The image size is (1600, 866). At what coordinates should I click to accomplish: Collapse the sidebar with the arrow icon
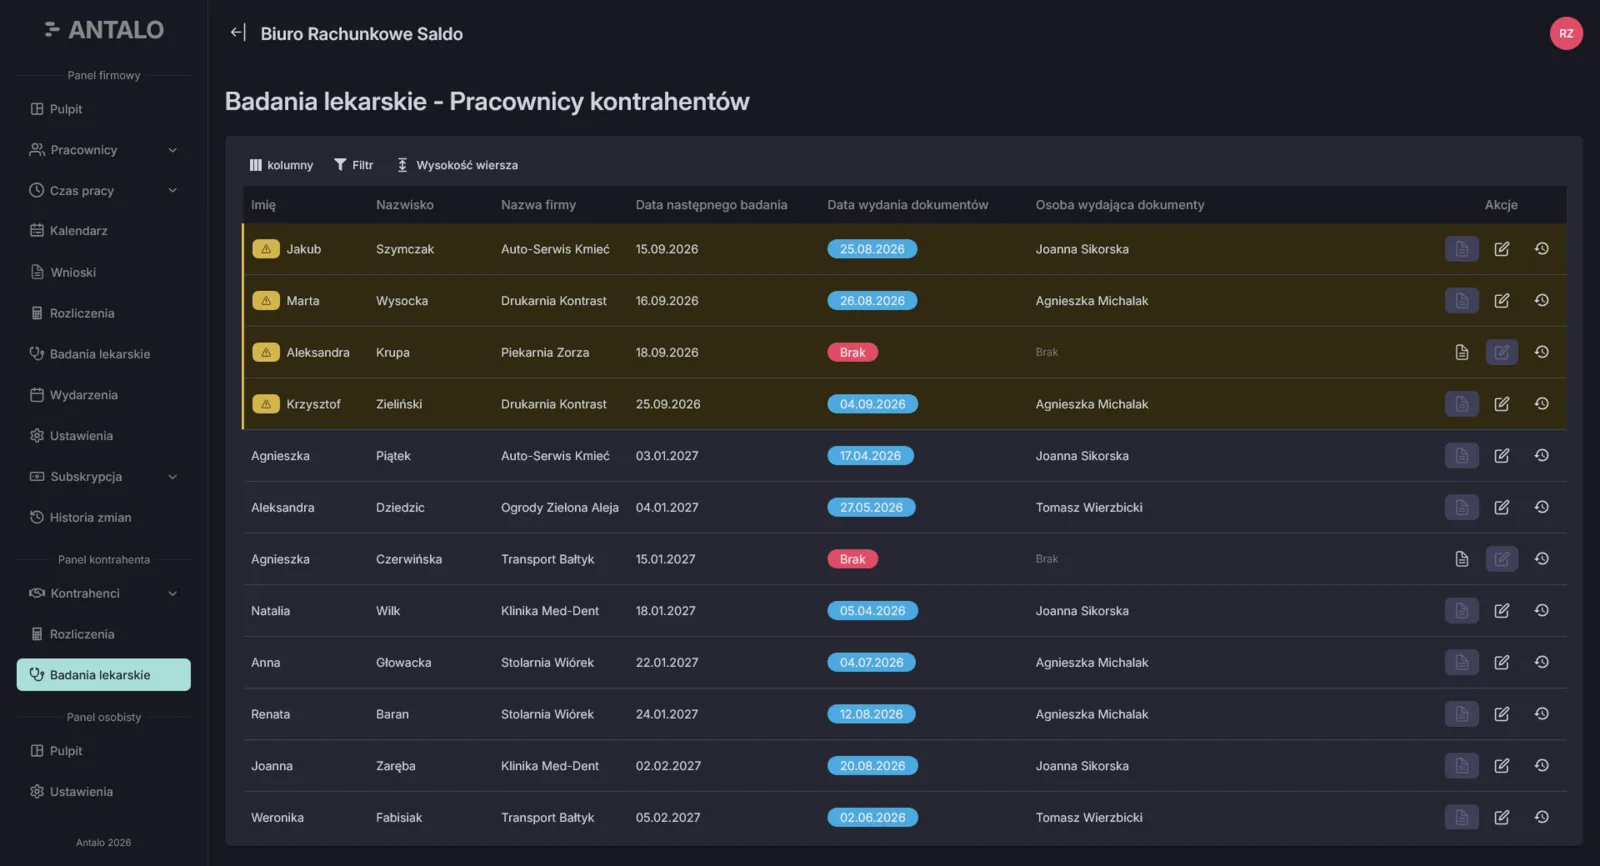pyautogui.click(x=238, y=33)
